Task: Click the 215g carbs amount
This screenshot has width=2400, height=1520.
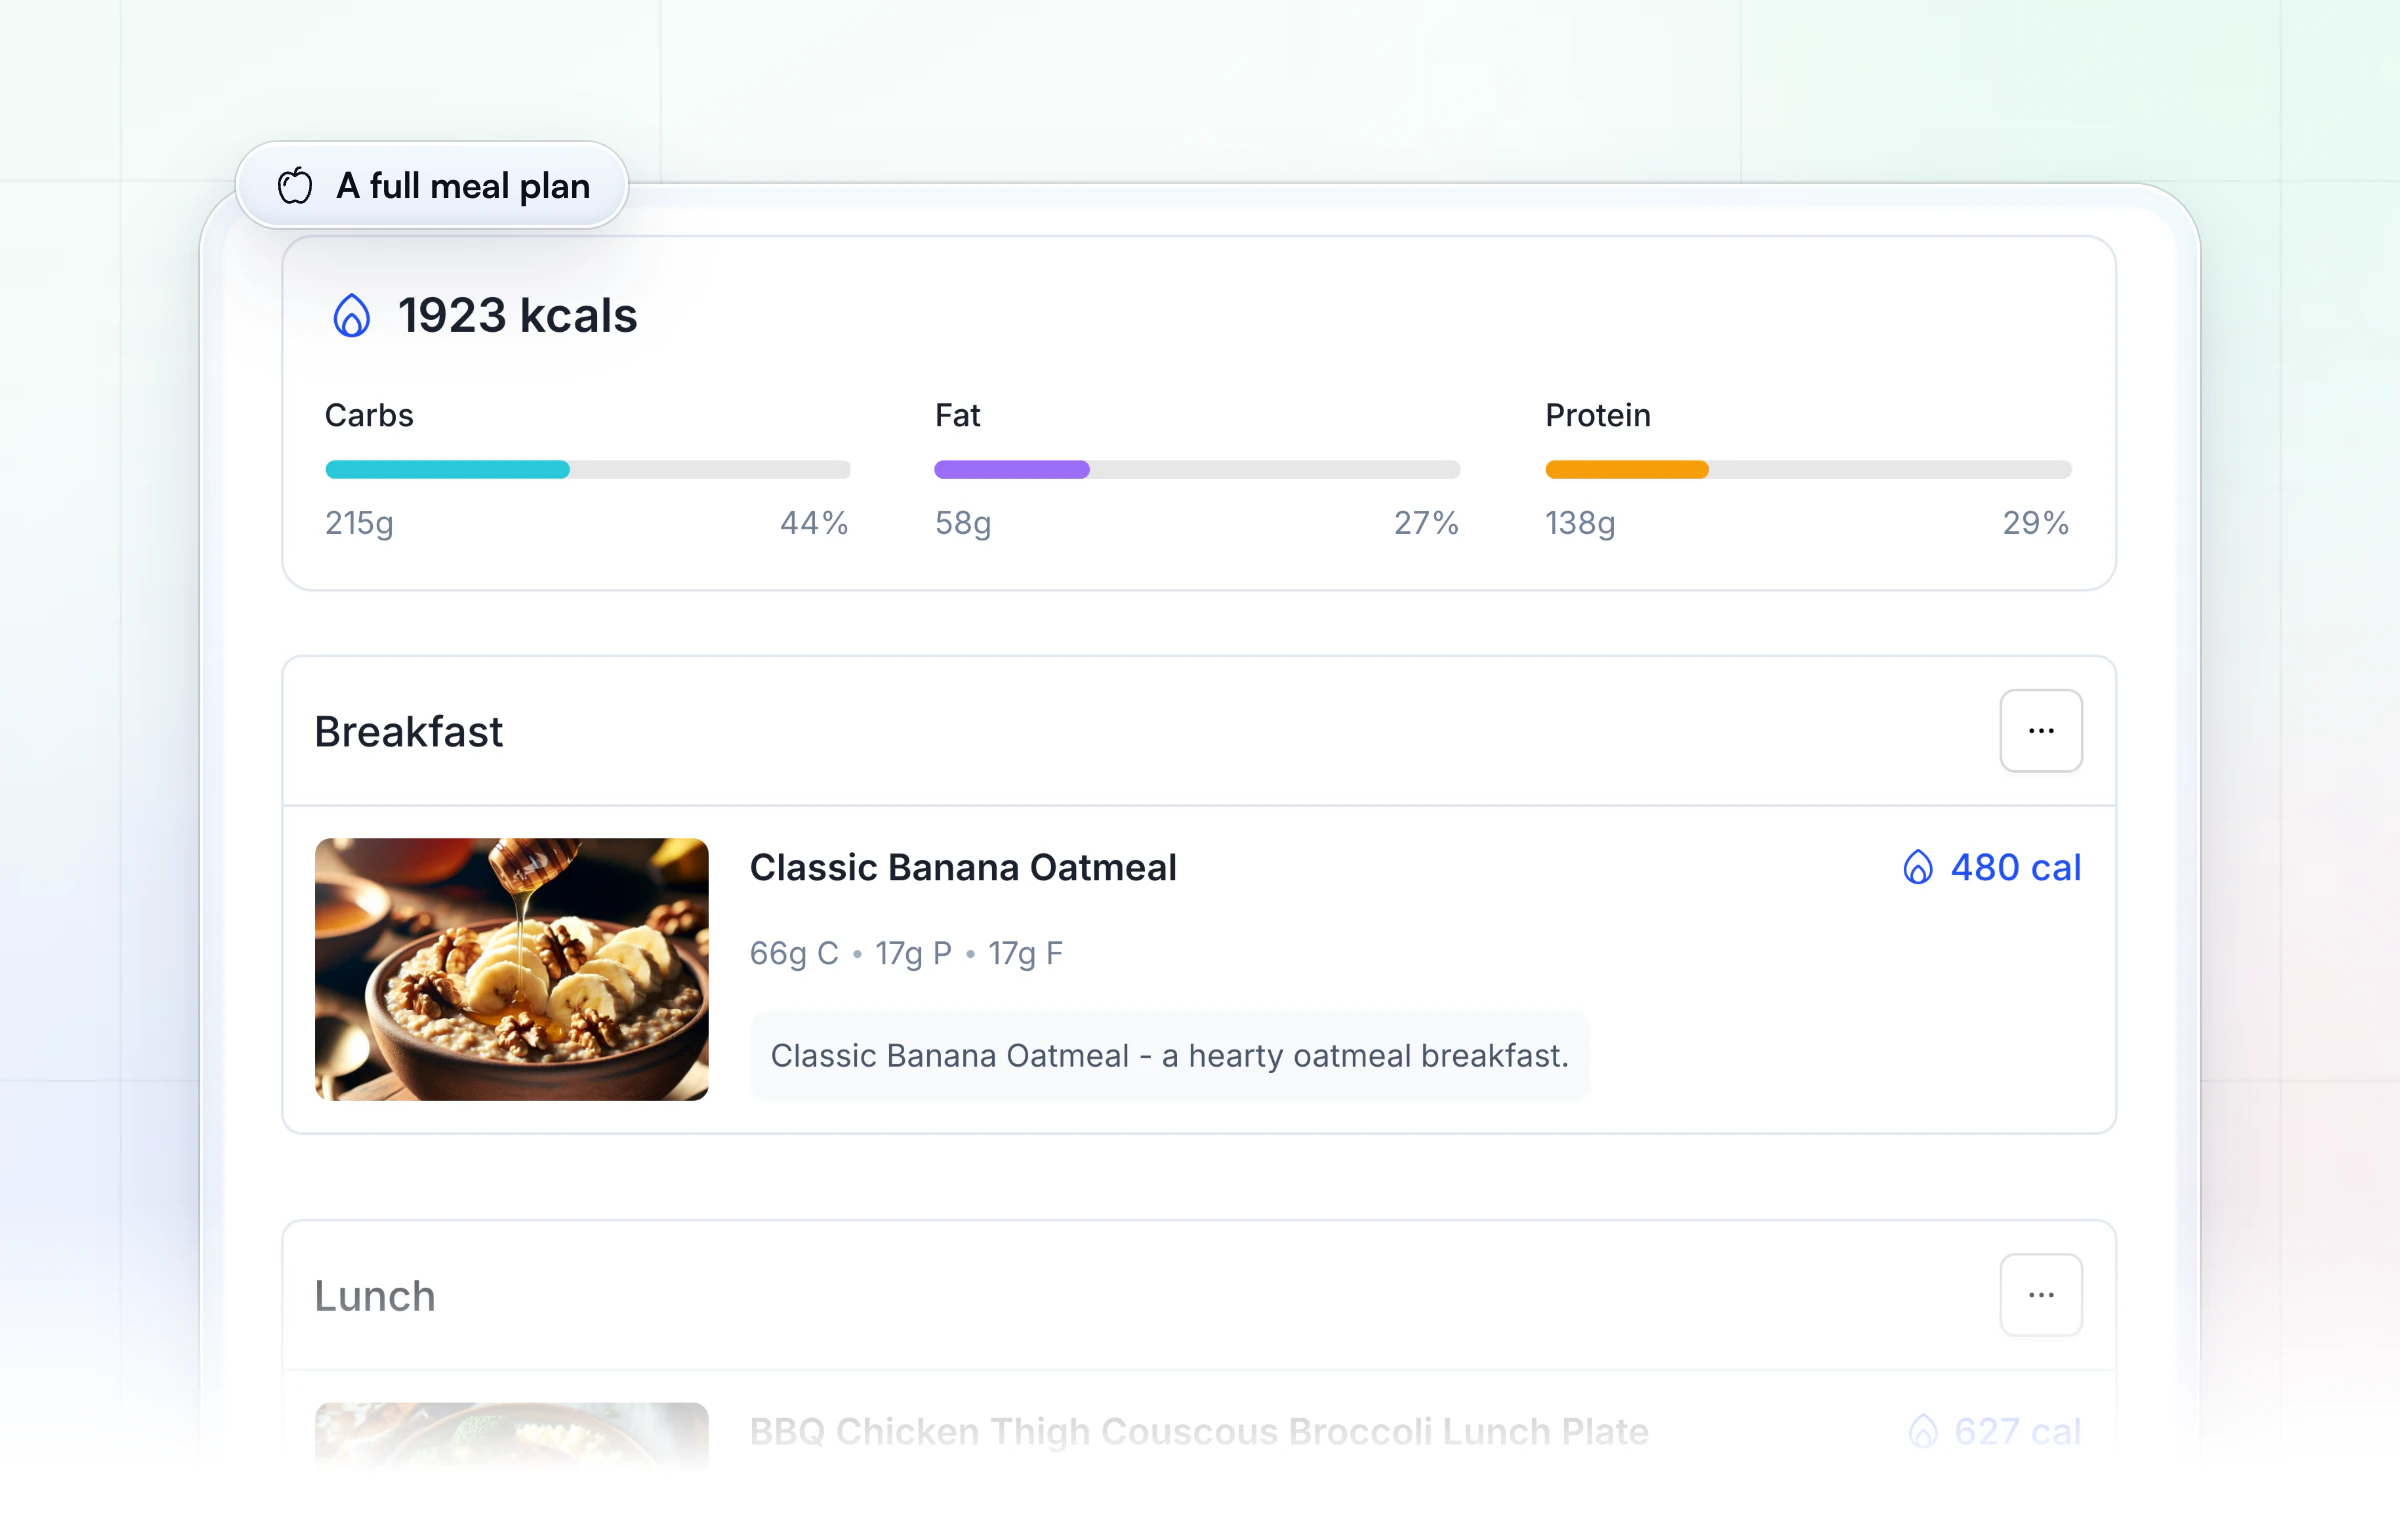Action: tap(359, 523)
